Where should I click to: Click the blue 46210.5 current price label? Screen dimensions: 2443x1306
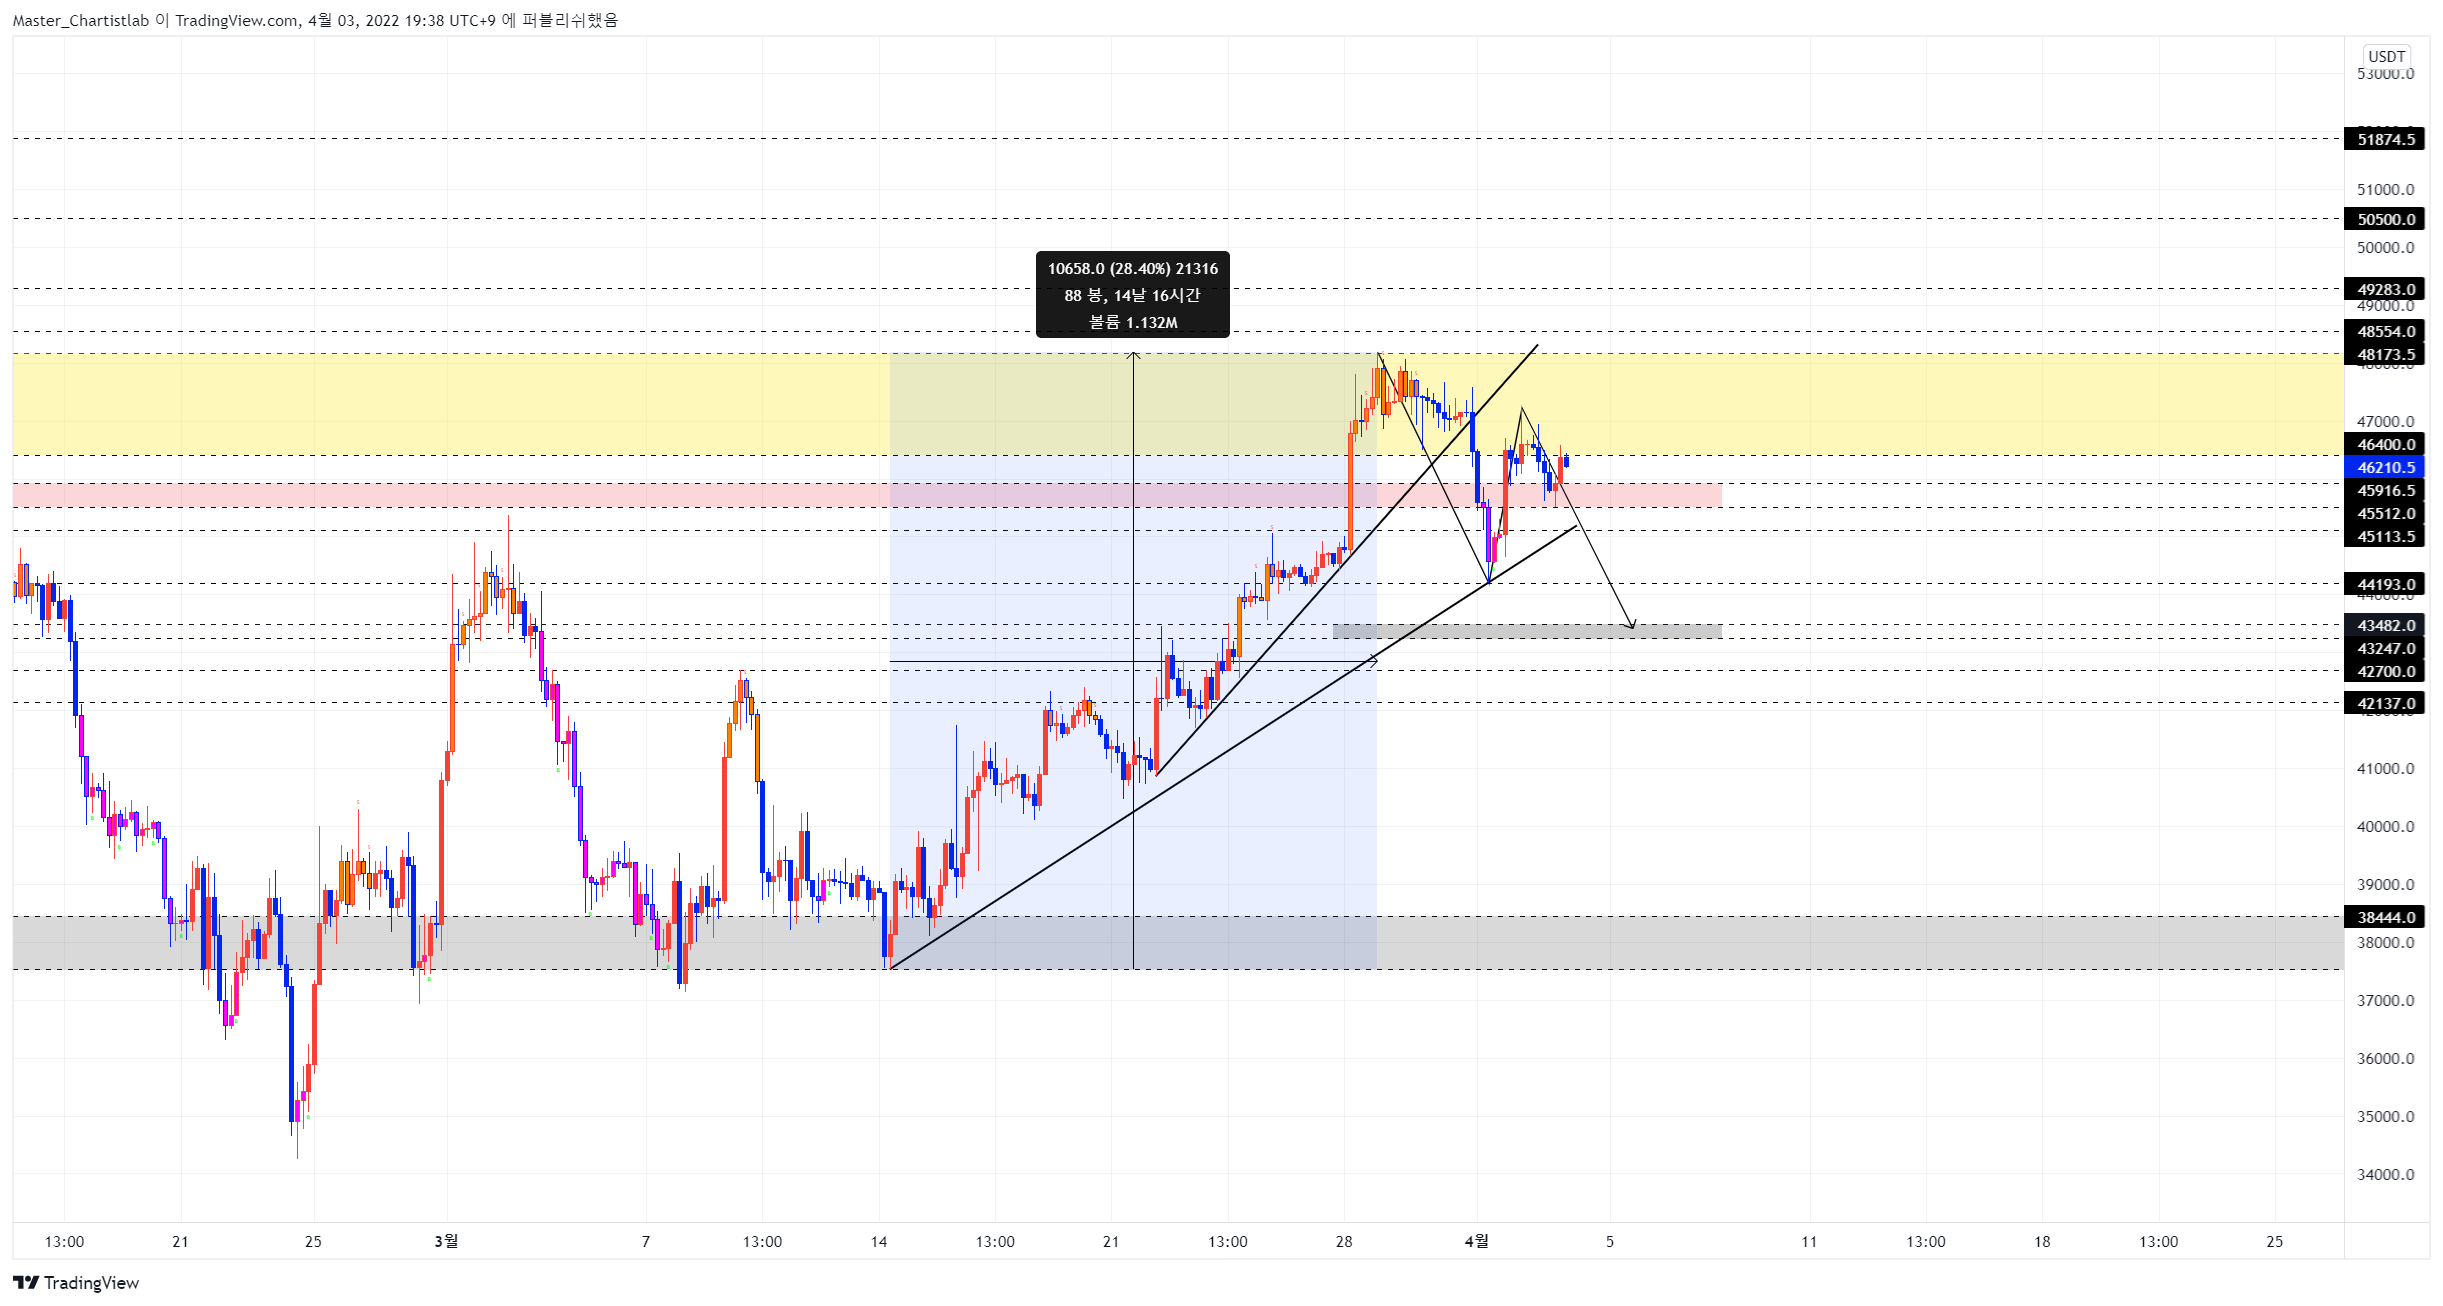(x=2385, y=467)
